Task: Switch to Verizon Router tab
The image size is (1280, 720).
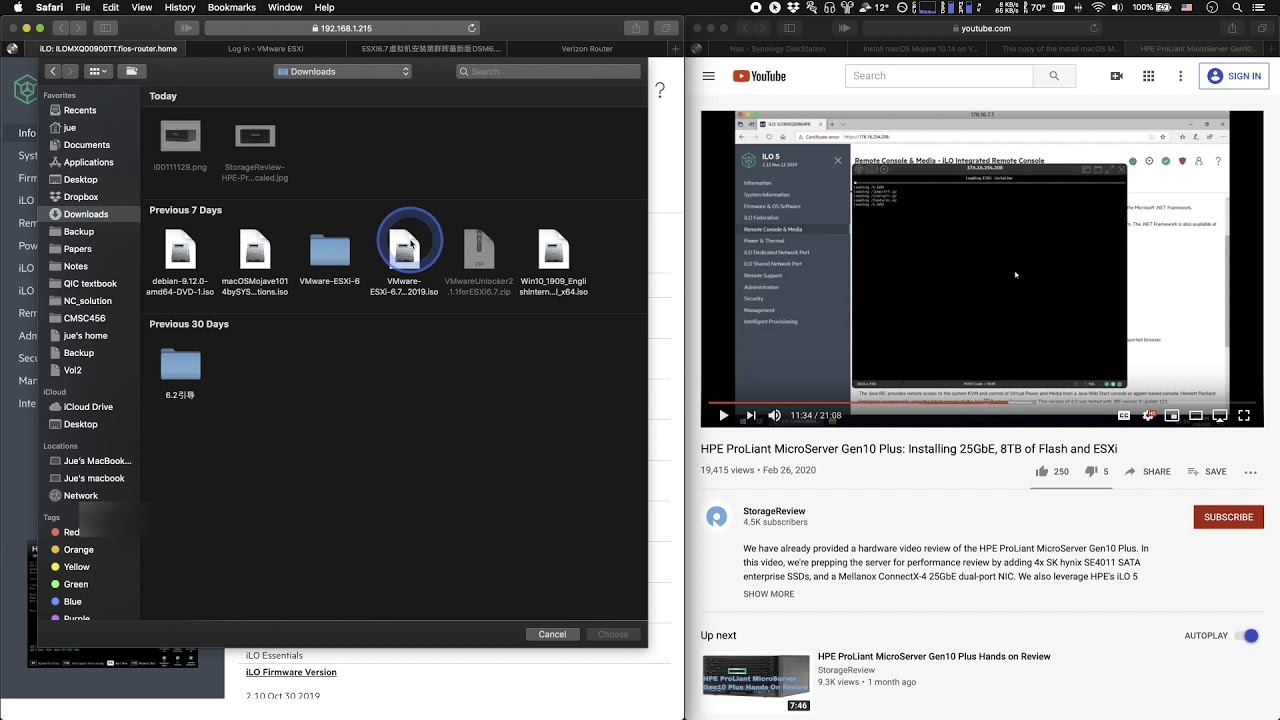Action: pos(587,48)
